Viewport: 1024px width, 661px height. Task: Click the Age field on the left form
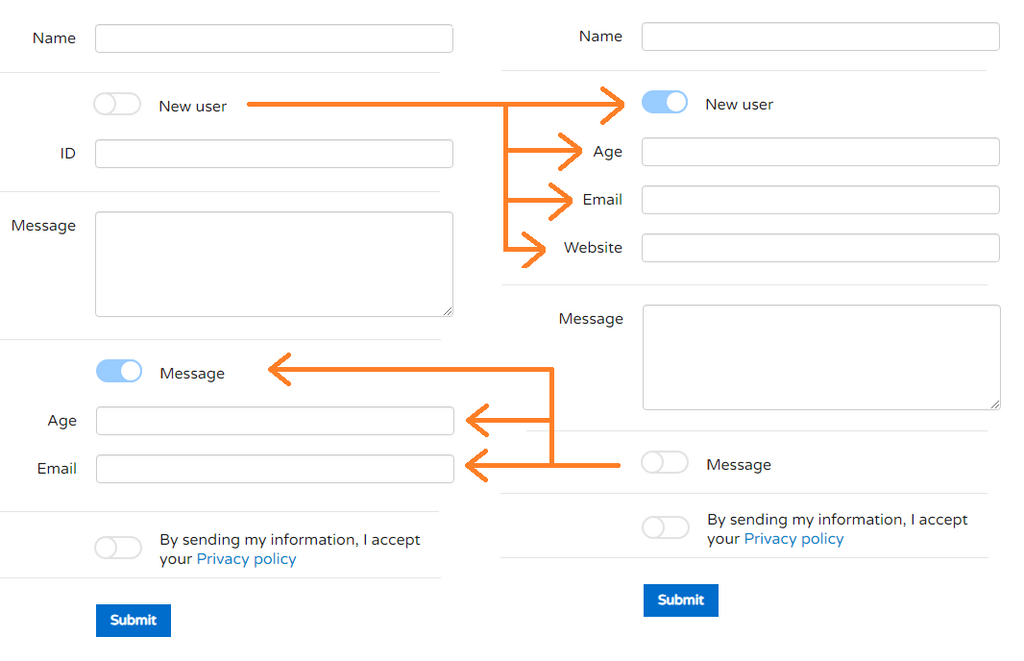pos(275,420)
